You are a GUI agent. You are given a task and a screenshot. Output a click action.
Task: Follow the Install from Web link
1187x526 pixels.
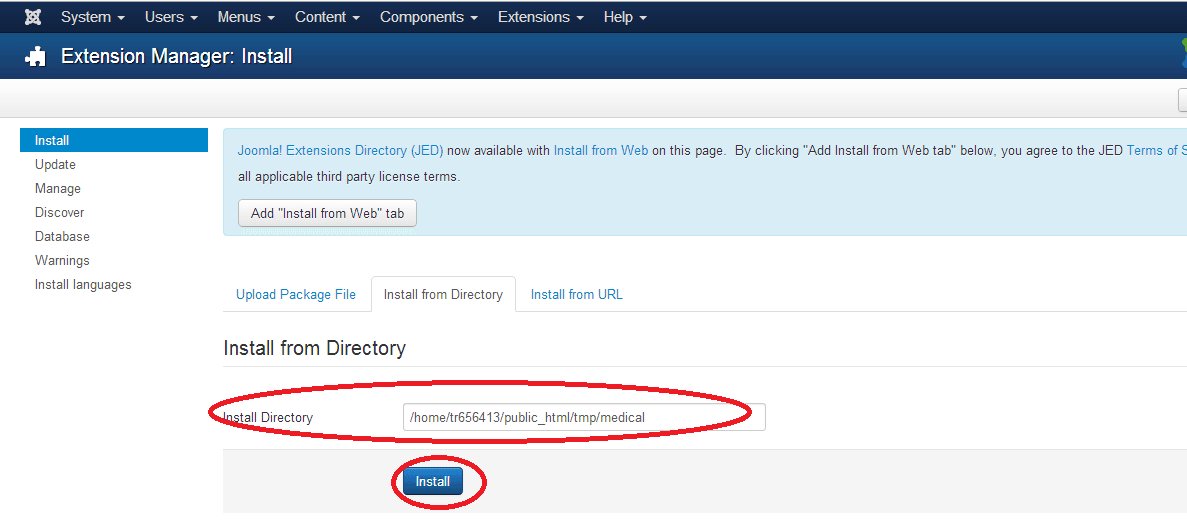click(x=600, y=151)
